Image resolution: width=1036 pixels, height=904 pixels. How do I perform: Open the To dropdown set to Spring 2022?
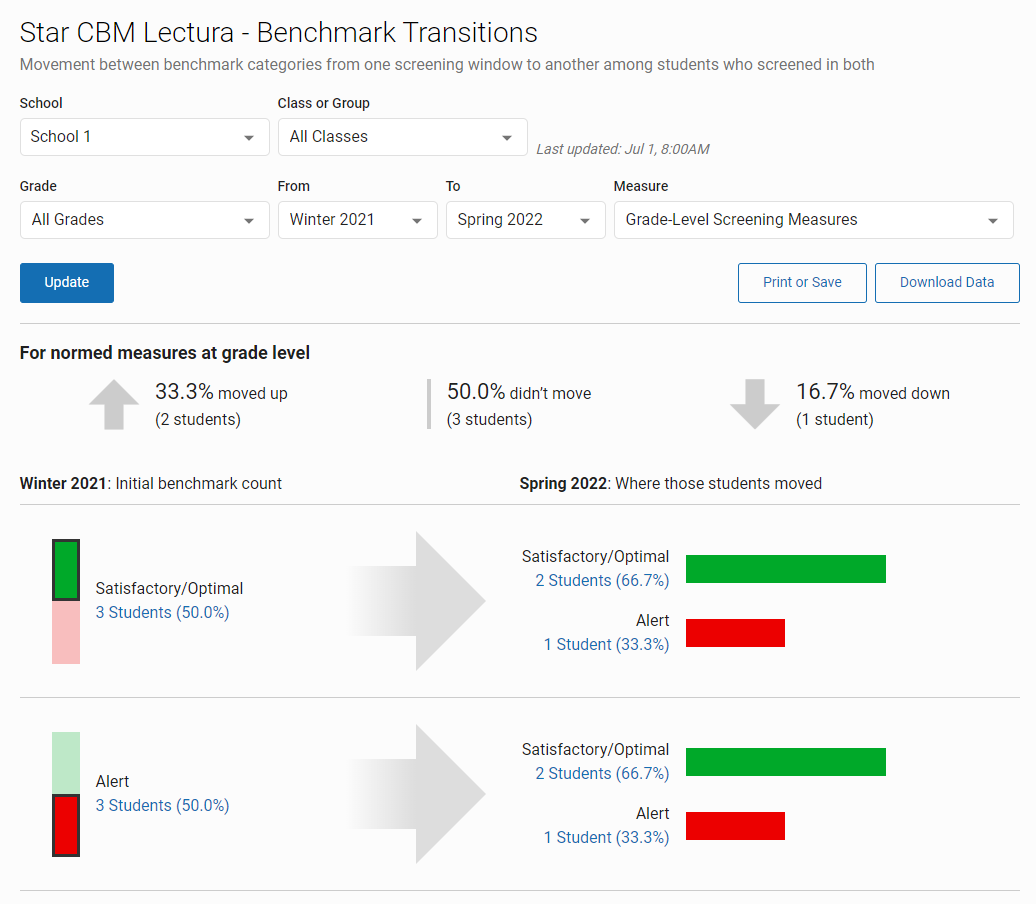coord(526,220)
